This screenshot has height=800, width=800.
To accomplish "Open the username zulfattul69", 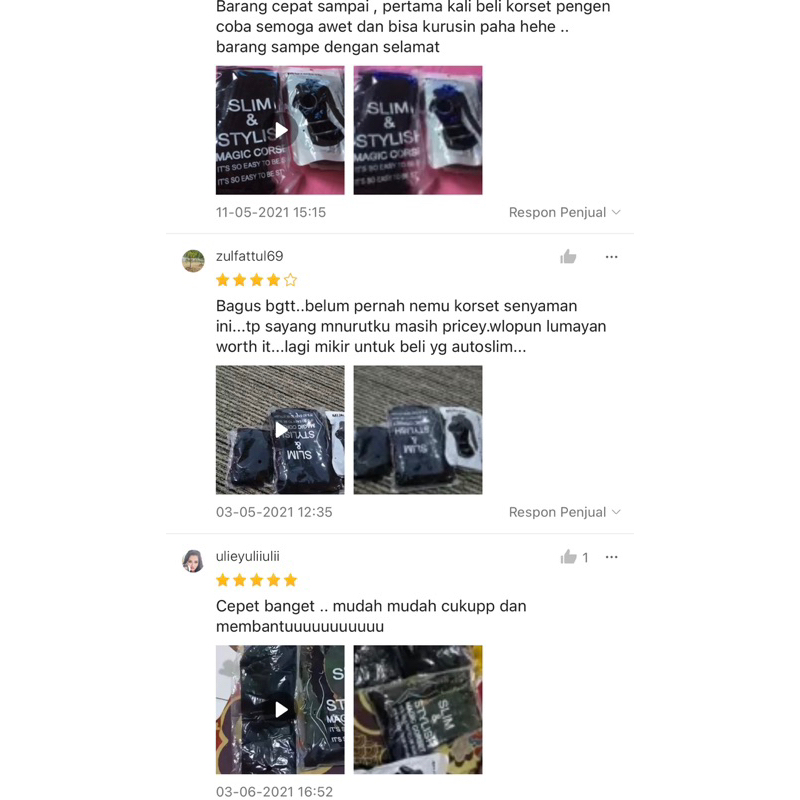I will (249, 256).
